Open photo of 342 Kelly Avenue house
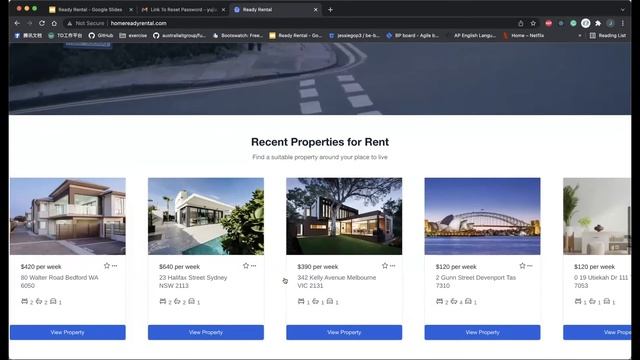Image resolution: width=640 pixels, height=360 pixels. pyautogui.click(x=344, y=216)
